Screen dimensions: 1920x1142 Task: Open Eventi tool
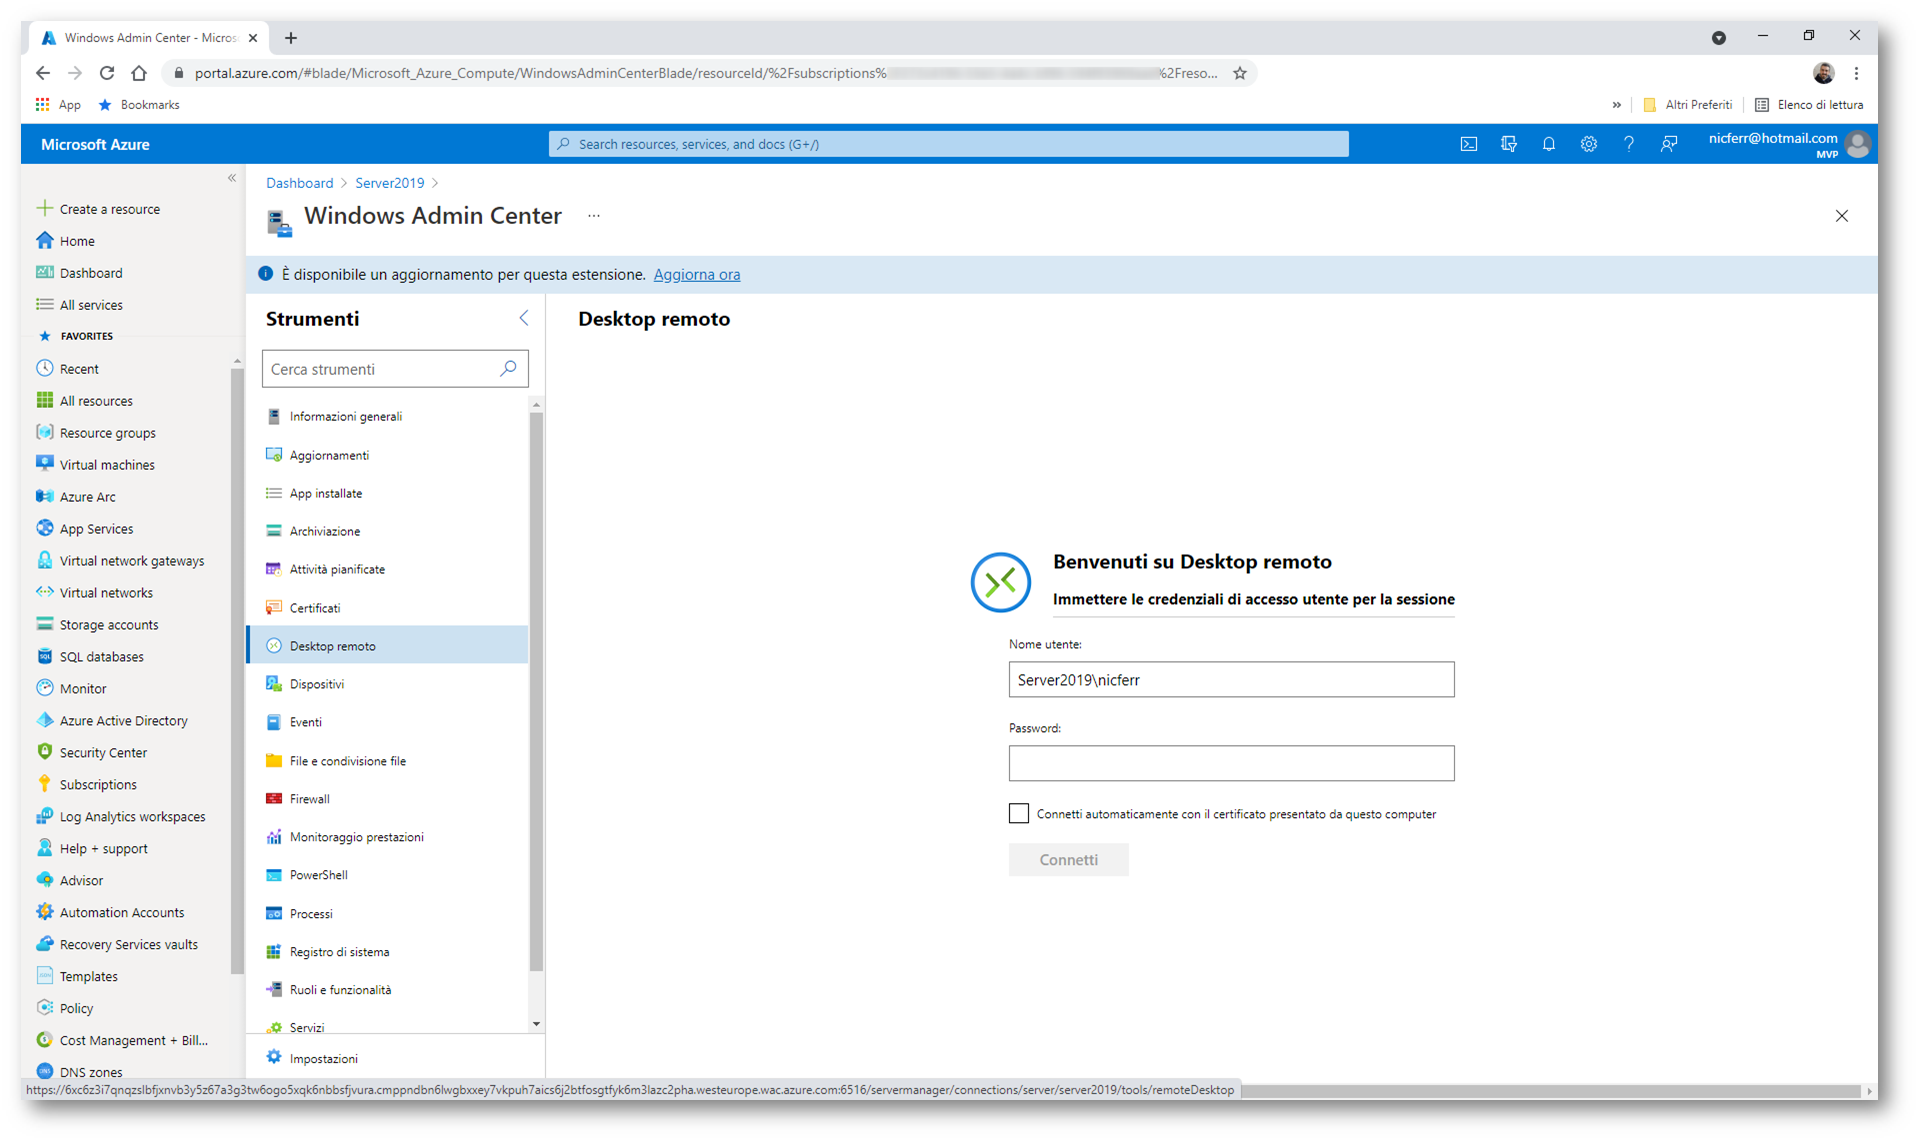point(388,722)
